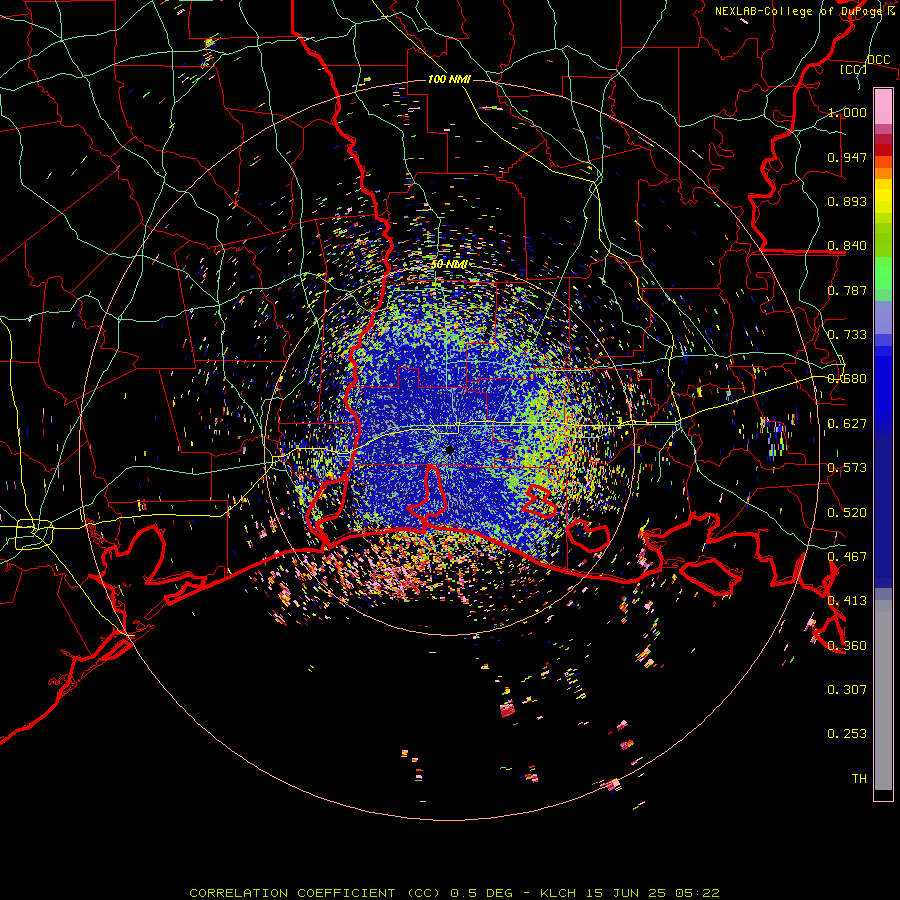Click the 100 NMI range ring label
This screenshot has height=900, width=900.
coord(449,79)
